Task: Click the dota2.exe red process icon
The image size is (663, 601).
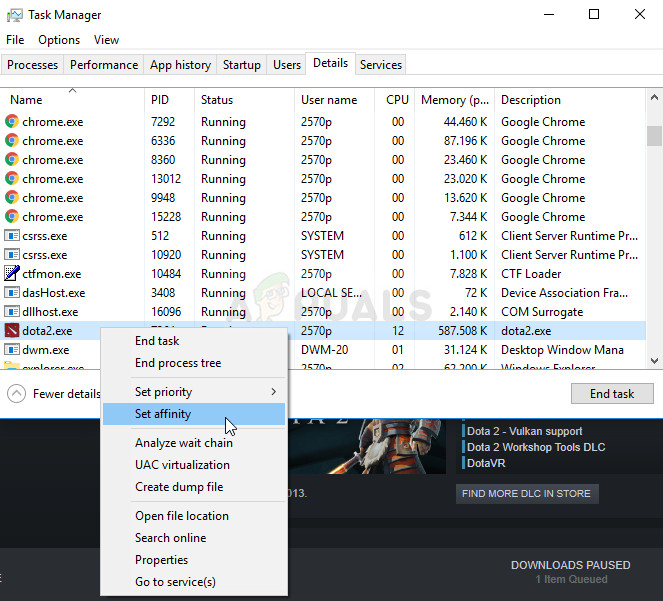Action: coord(12,331)
